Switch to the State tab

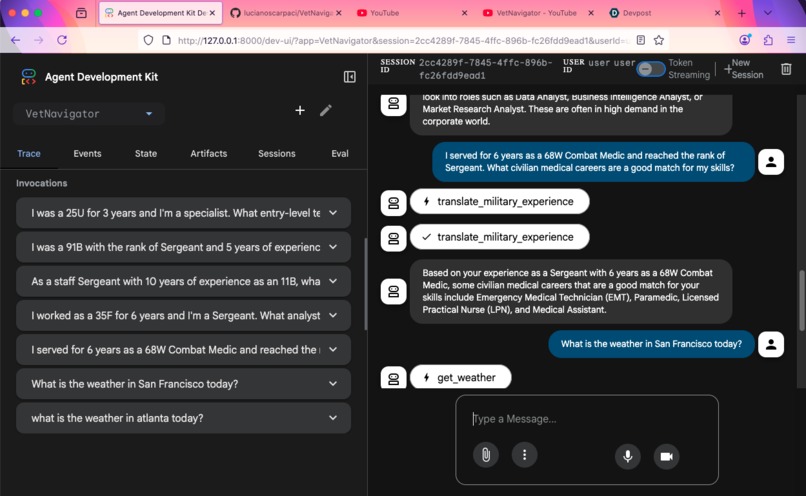pos(146,154)
